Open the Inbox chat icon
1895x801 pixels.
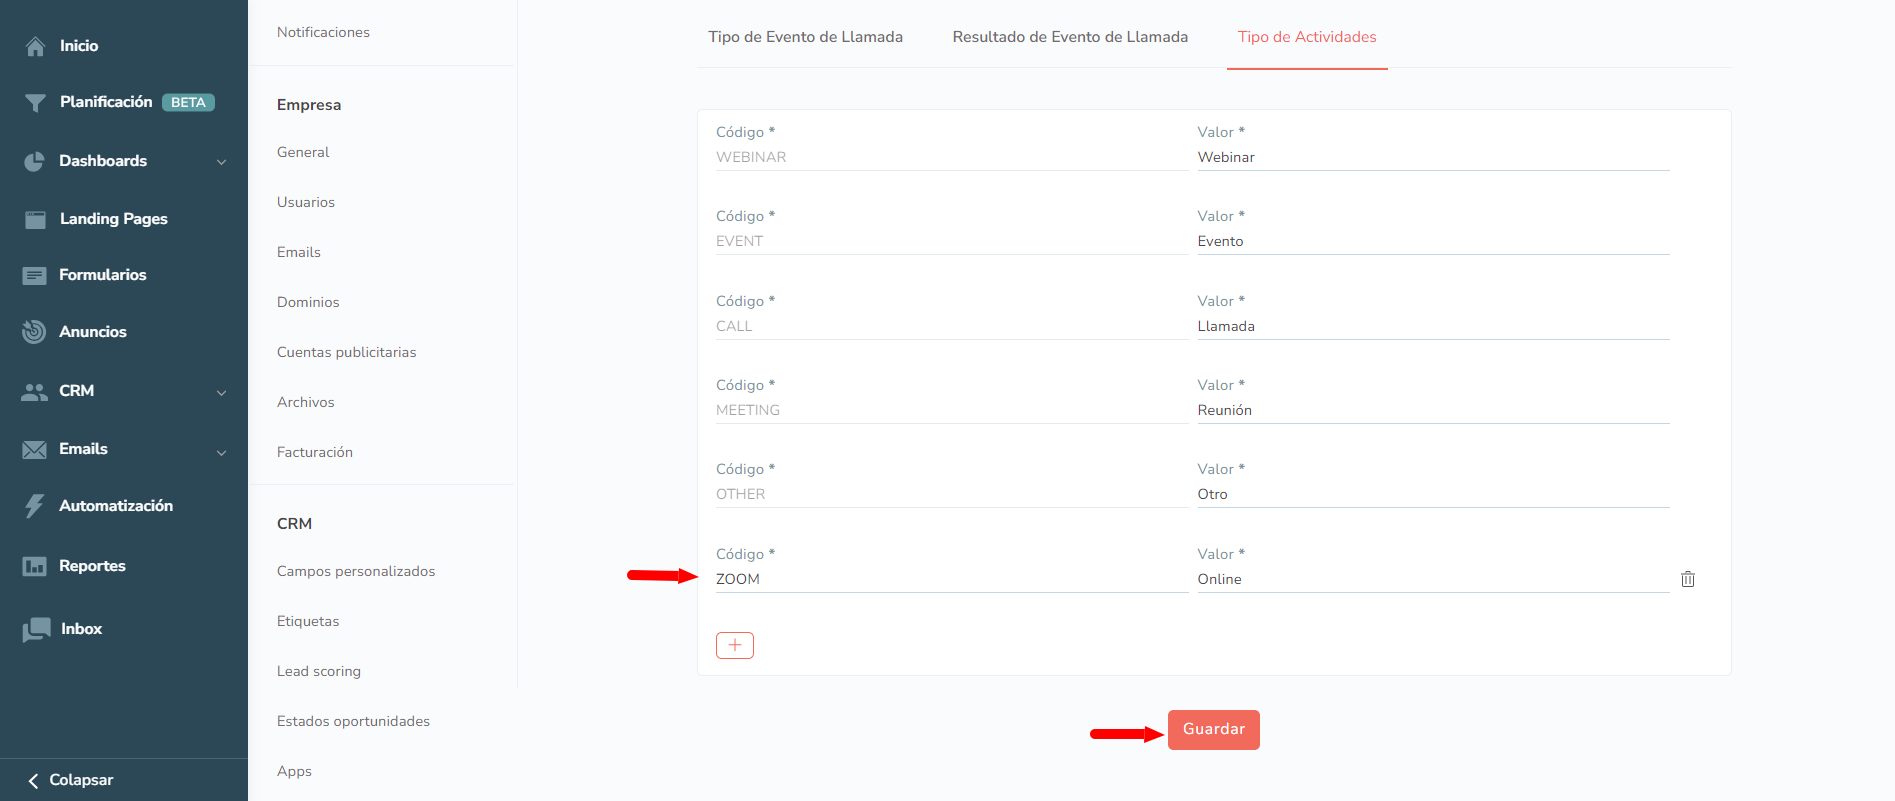coord(36,629)
